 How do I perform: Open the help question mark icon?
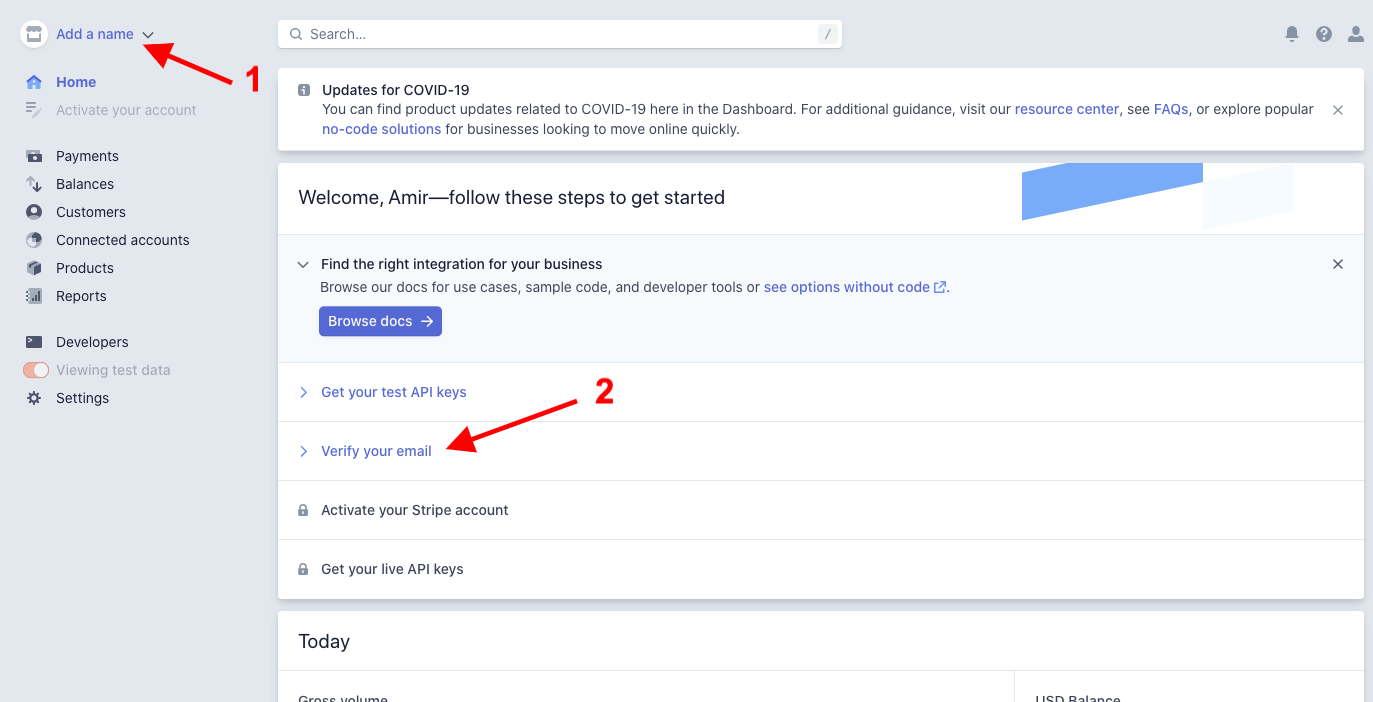pos(1324,34)
